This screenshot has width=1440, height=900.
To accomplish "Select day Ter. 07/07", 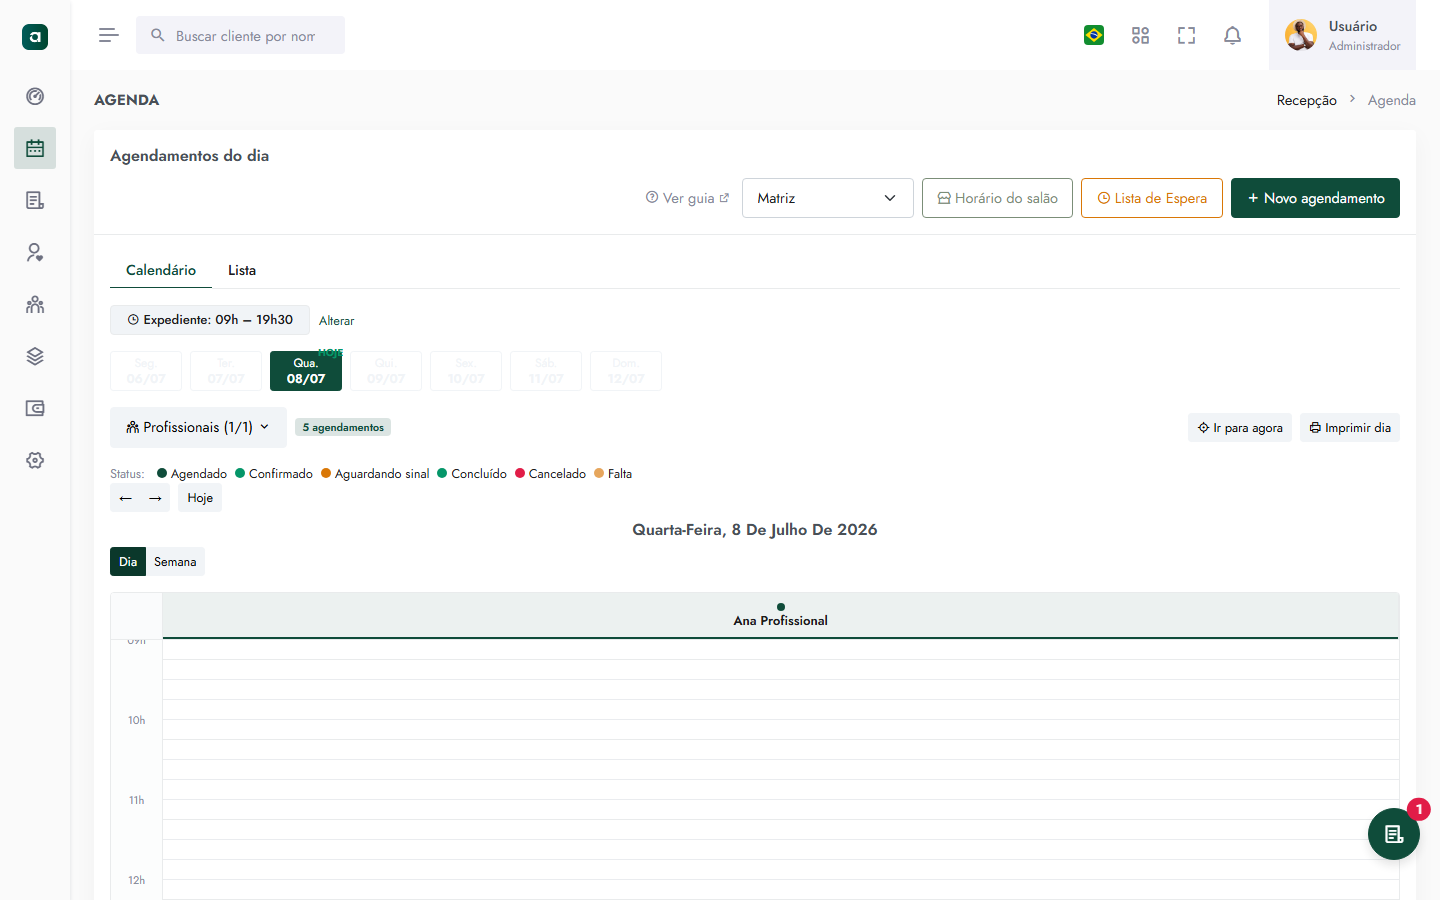I will (x=226, y=371).
